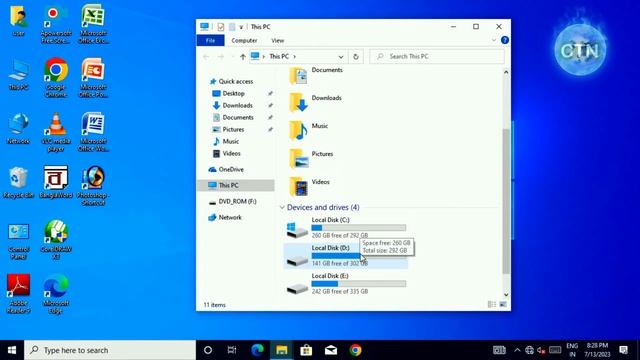The height and width of the screenshot is (360, 640).
Task: Click the Refresh button beside address bar
Action: (x=356, y=57)
